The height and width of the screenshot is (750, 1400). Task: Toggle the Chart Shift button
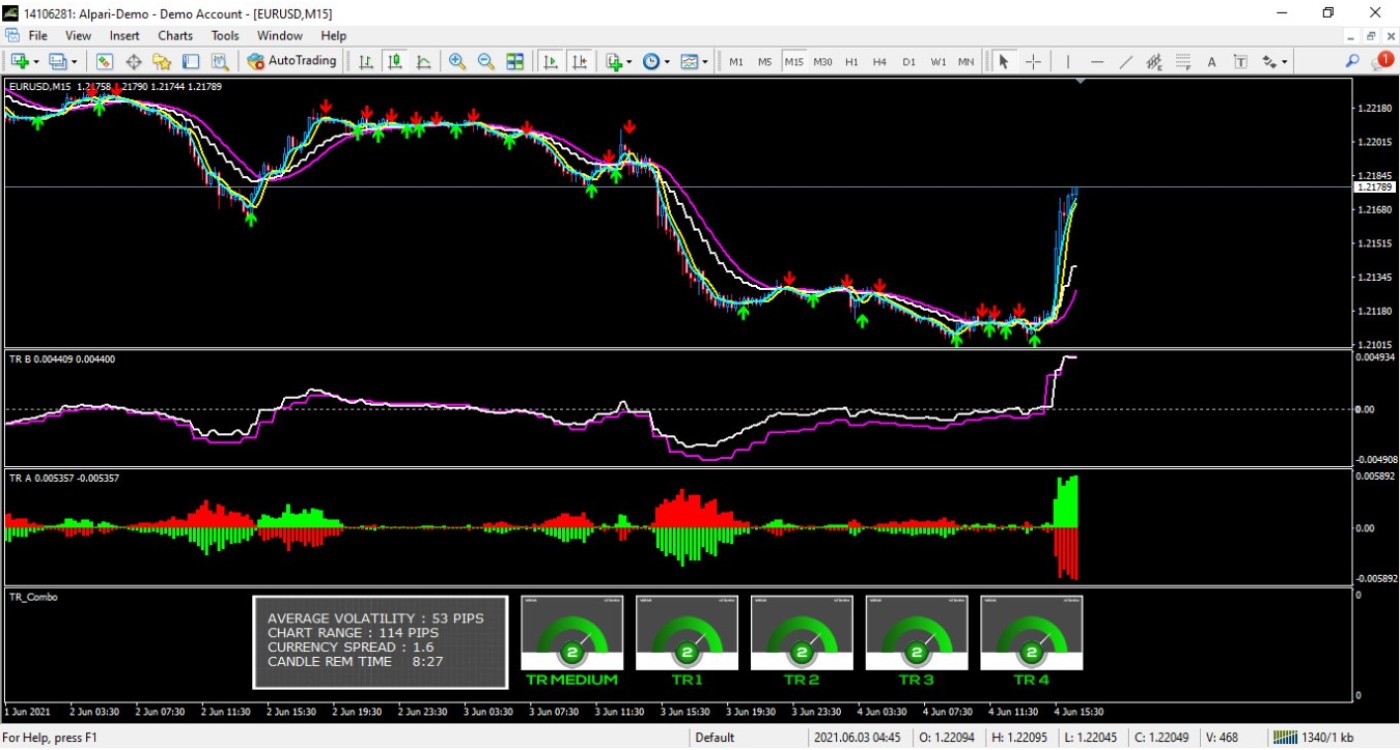pyautogui.click(x=579, y=62)
